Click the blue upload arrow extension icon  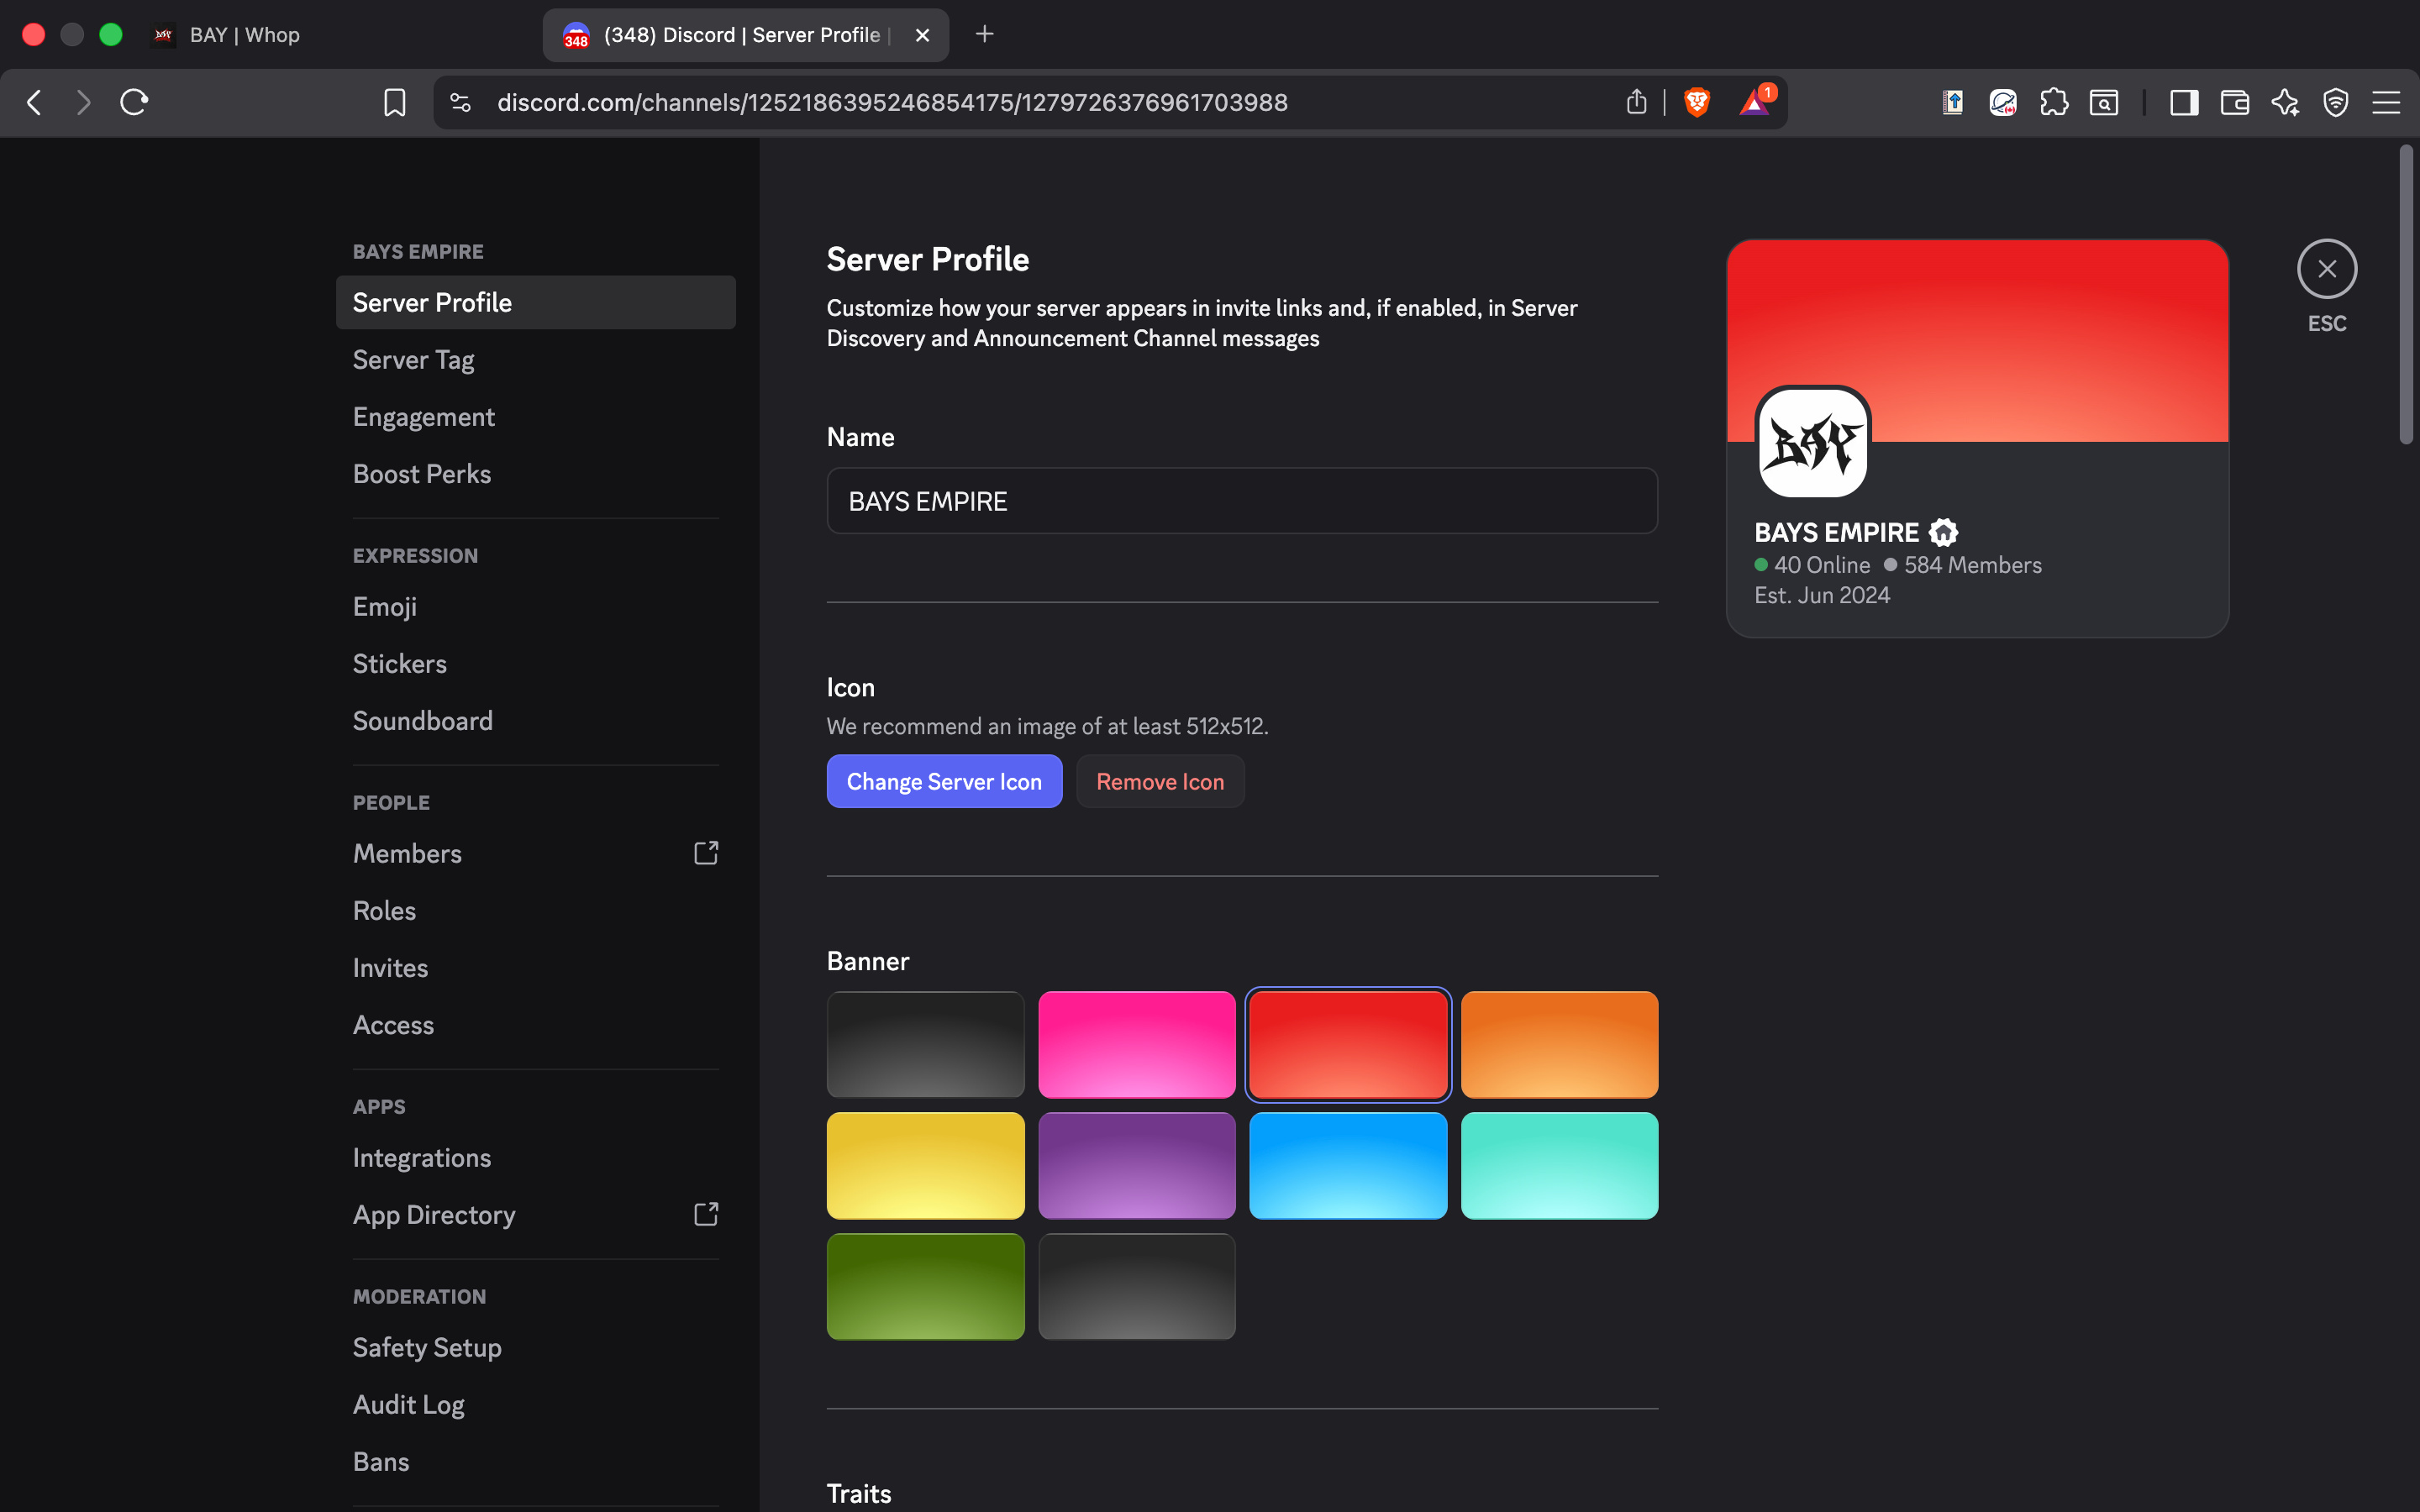(1953, 102)
